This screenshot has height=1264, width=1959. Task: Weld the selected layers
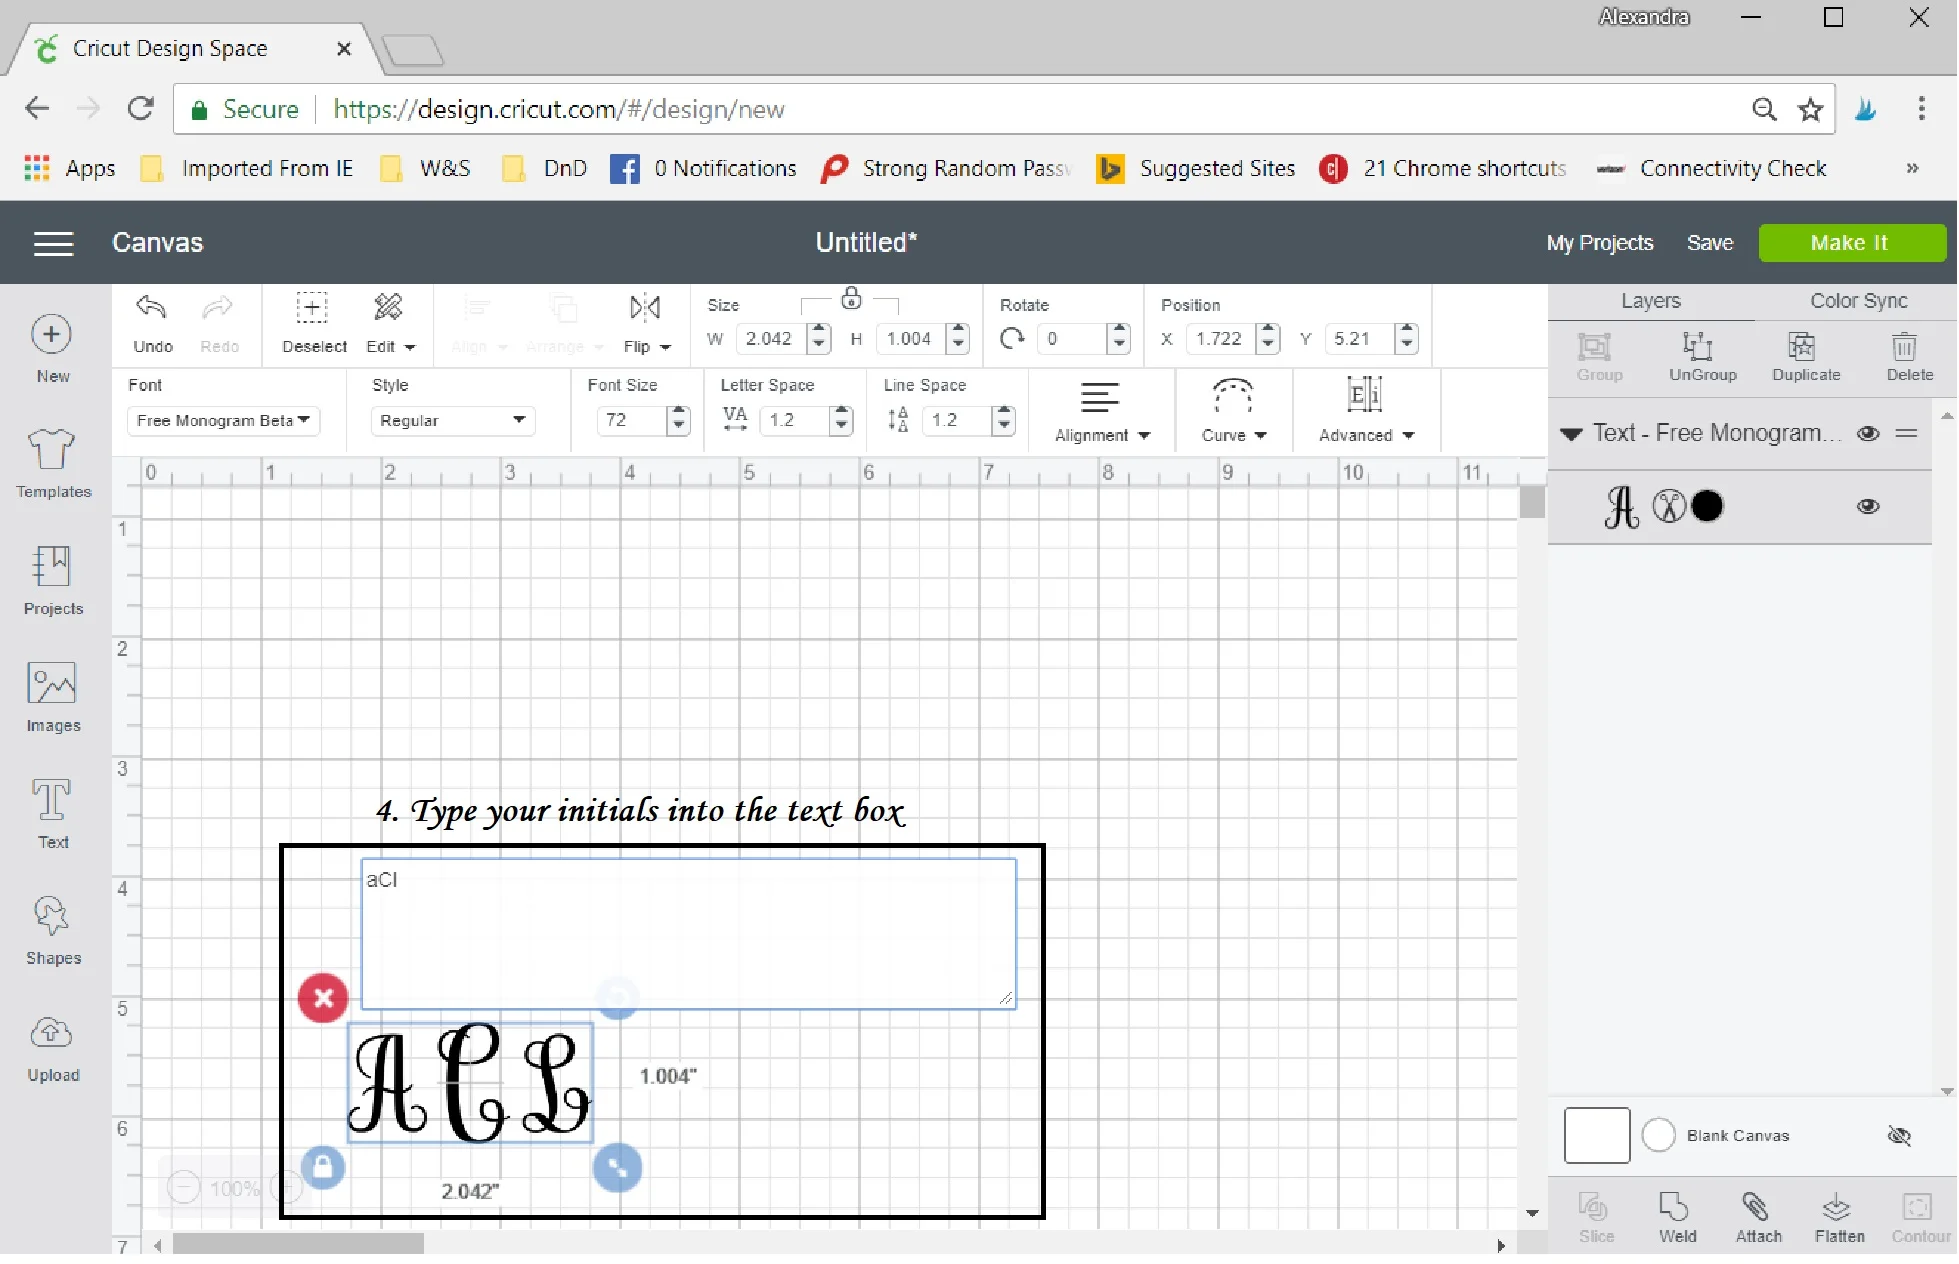point(1676,1217)
